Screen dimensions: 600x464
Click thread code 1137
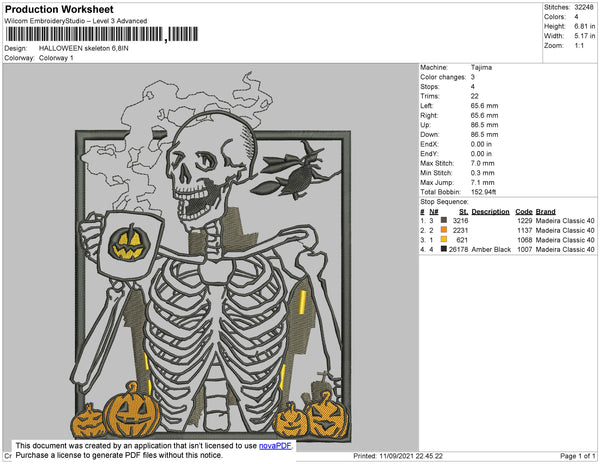click(x=525, y=230)
